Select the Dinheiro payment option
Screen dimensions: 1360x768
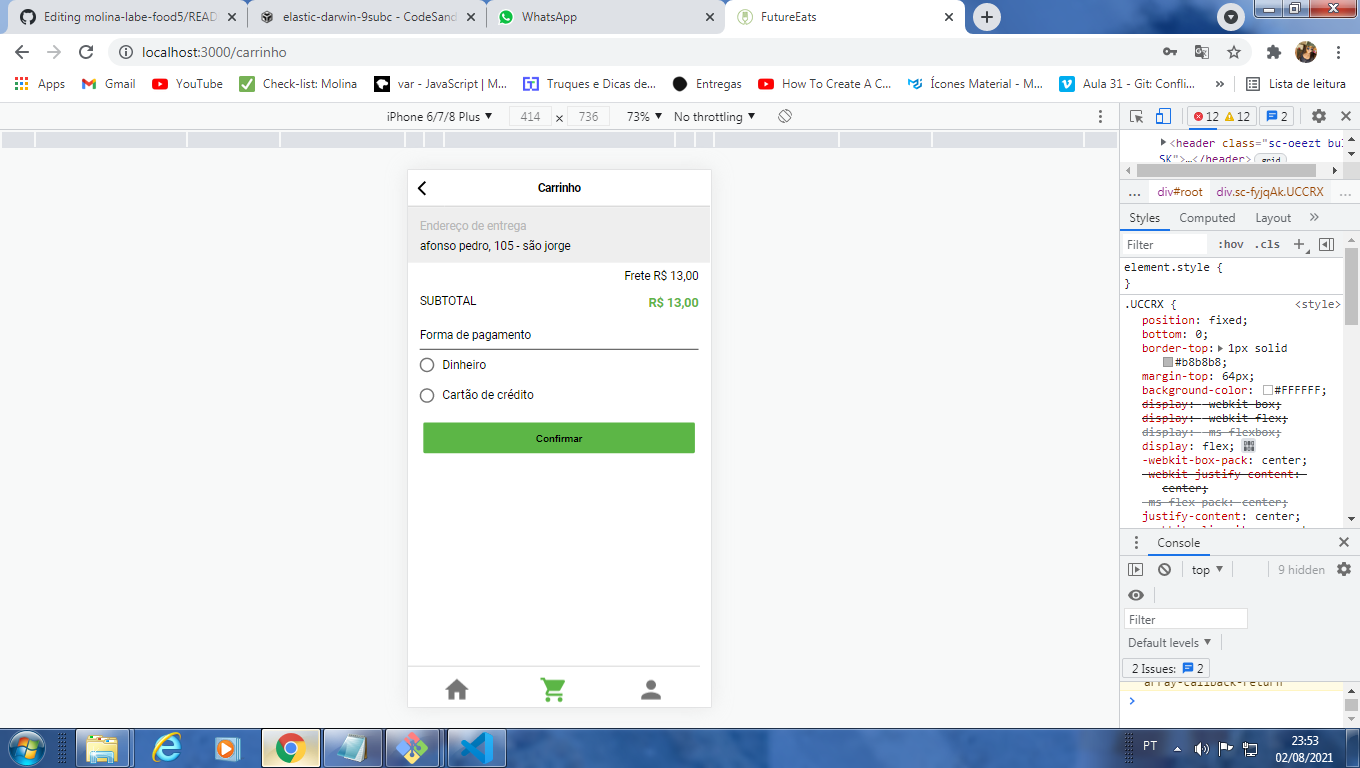tap(426, 365)
